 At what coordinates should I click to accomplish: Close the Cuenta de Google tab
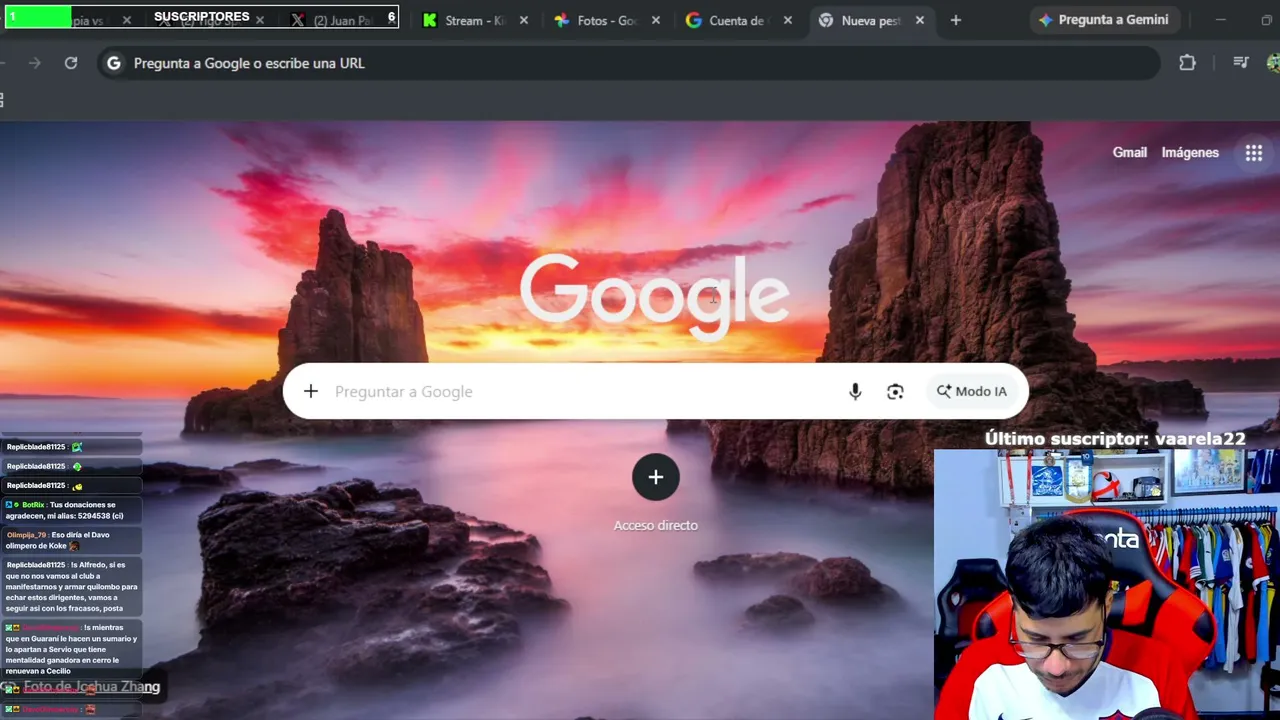[788, 20]
